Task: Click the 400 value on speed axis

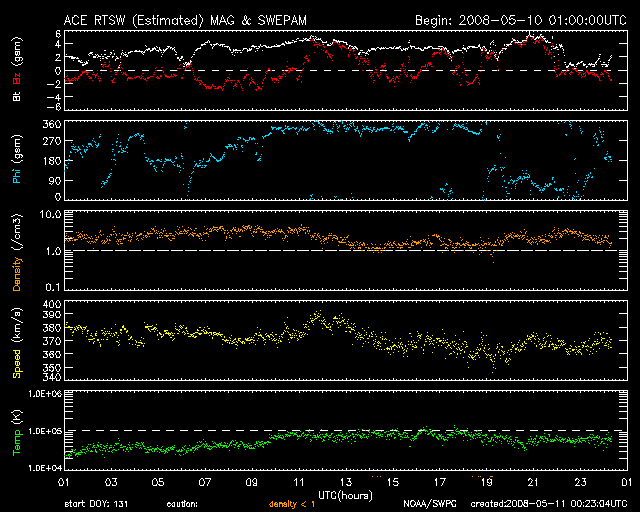Action: pos(51,304)
